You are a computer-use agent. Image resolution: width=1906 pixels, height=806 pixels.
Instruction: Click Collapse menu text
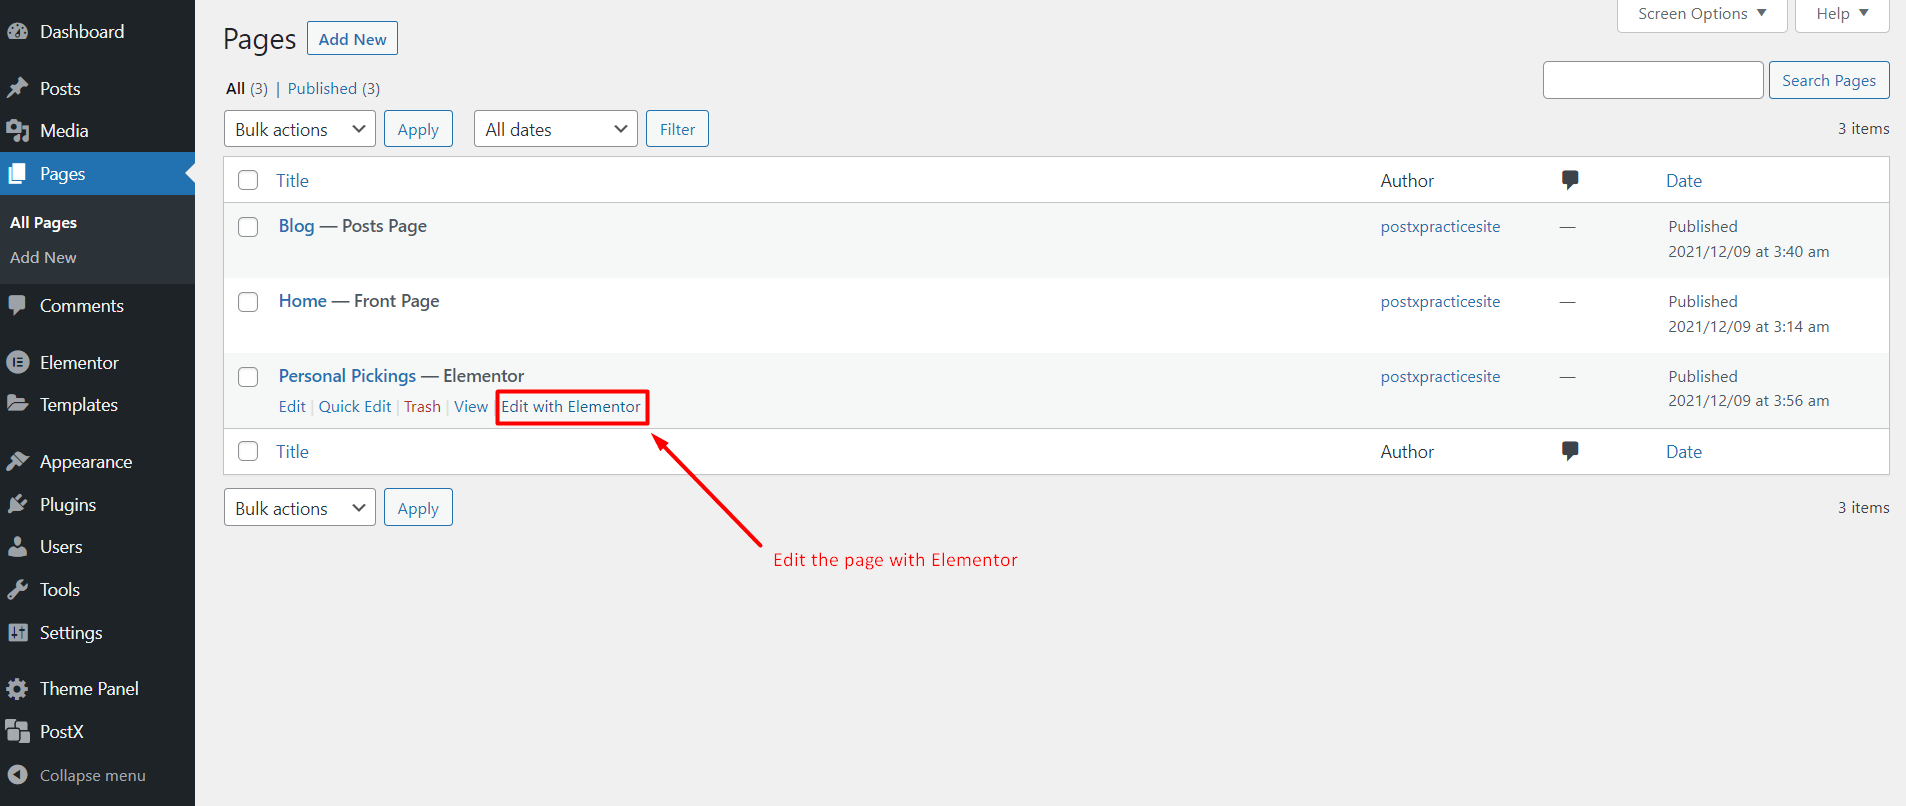click(x=93, y=776)
